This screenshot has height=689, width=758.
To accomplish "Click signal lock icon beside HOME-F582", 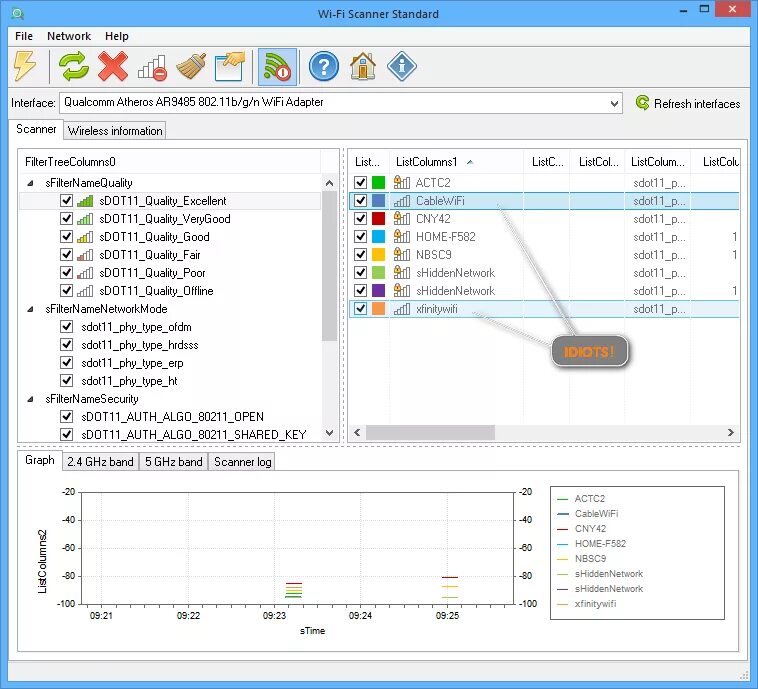I will pyautogui.click(x=401, y=236).
